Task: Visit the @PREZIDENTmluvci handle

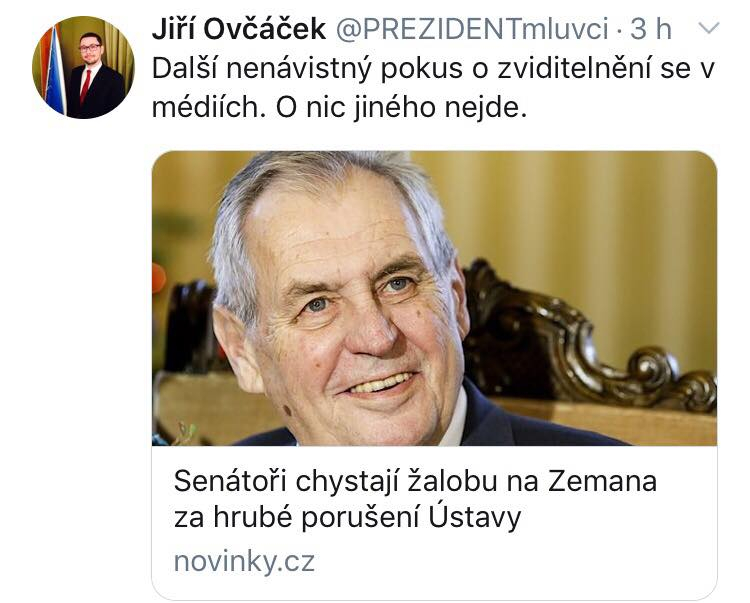Action: click(x=472, y=29)
